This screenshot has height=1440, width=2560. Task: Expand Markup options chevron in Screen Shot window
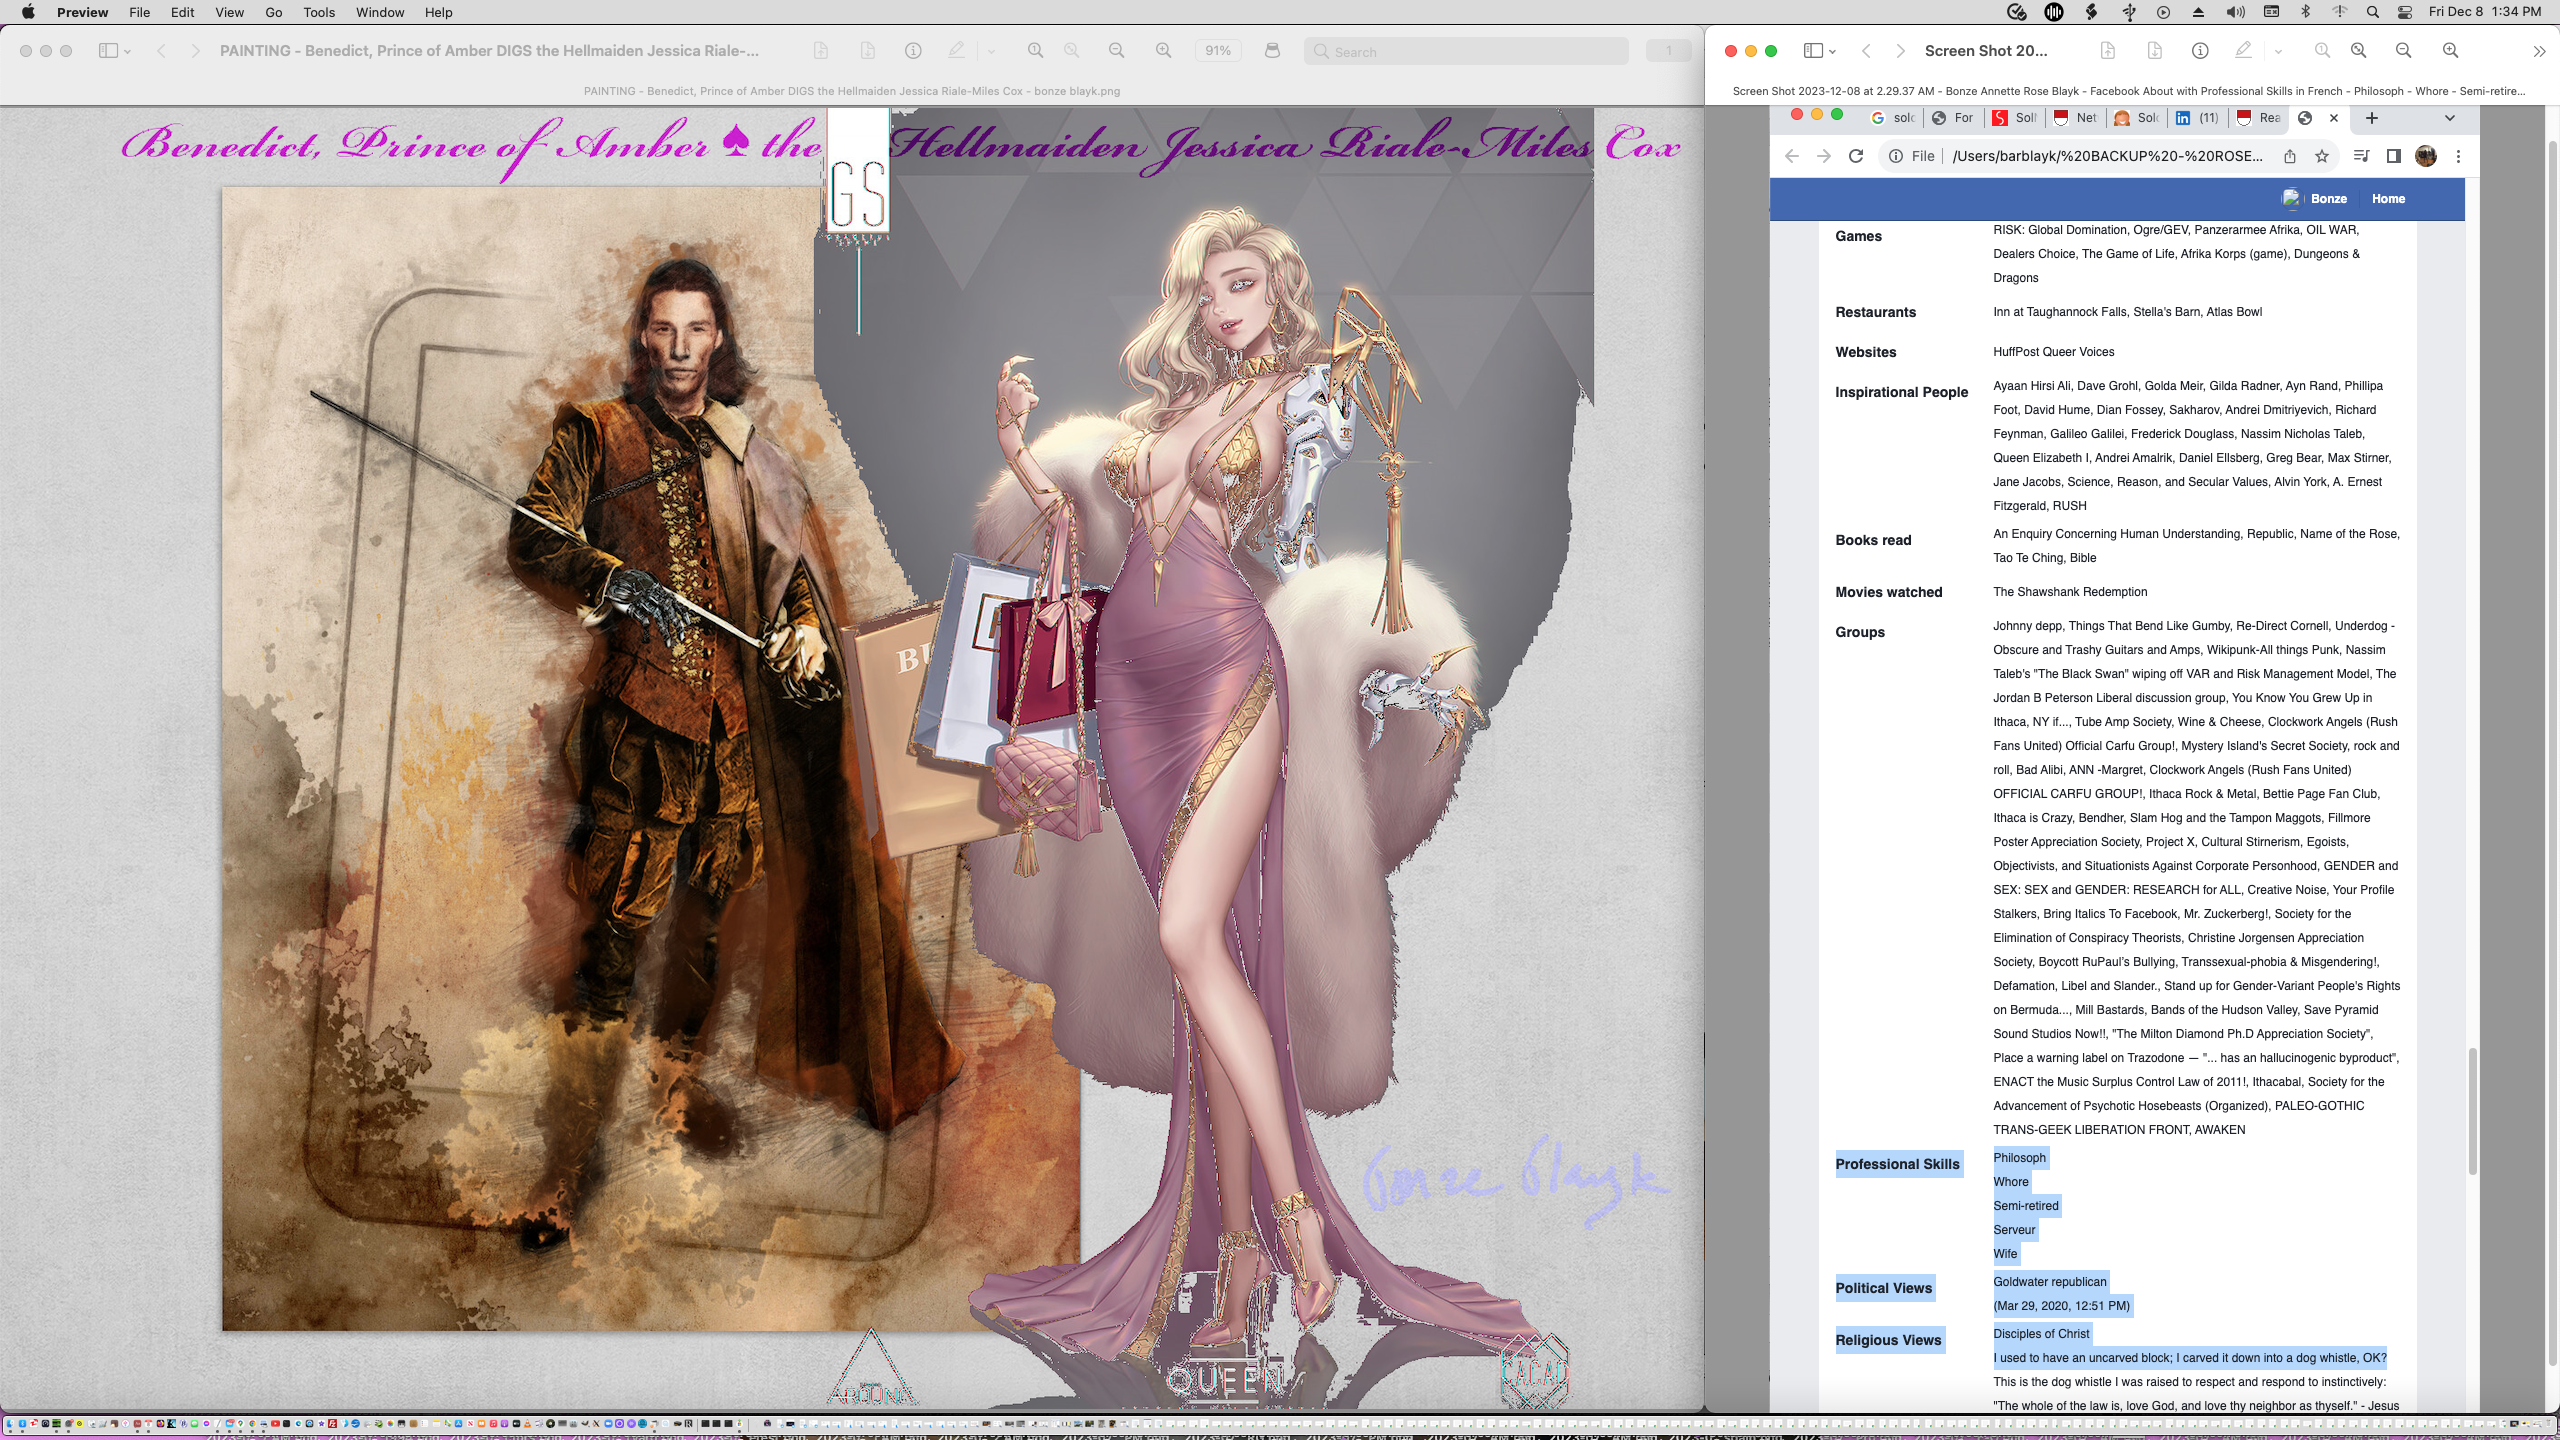pyautogui.click(x=2278, y=51)
